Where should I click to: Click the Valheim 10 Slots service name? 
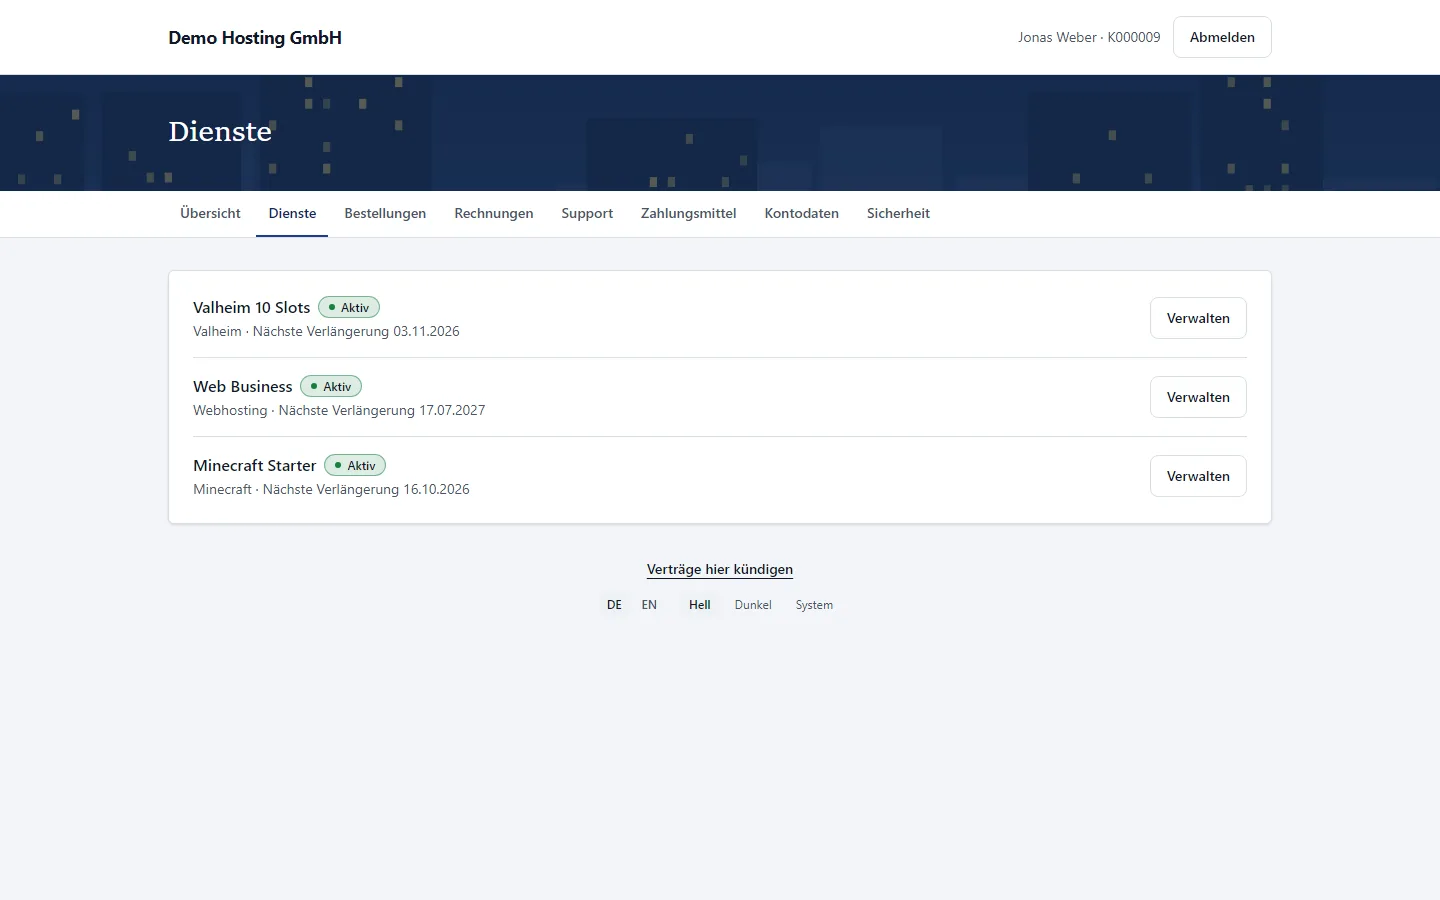tap(252, 307)
